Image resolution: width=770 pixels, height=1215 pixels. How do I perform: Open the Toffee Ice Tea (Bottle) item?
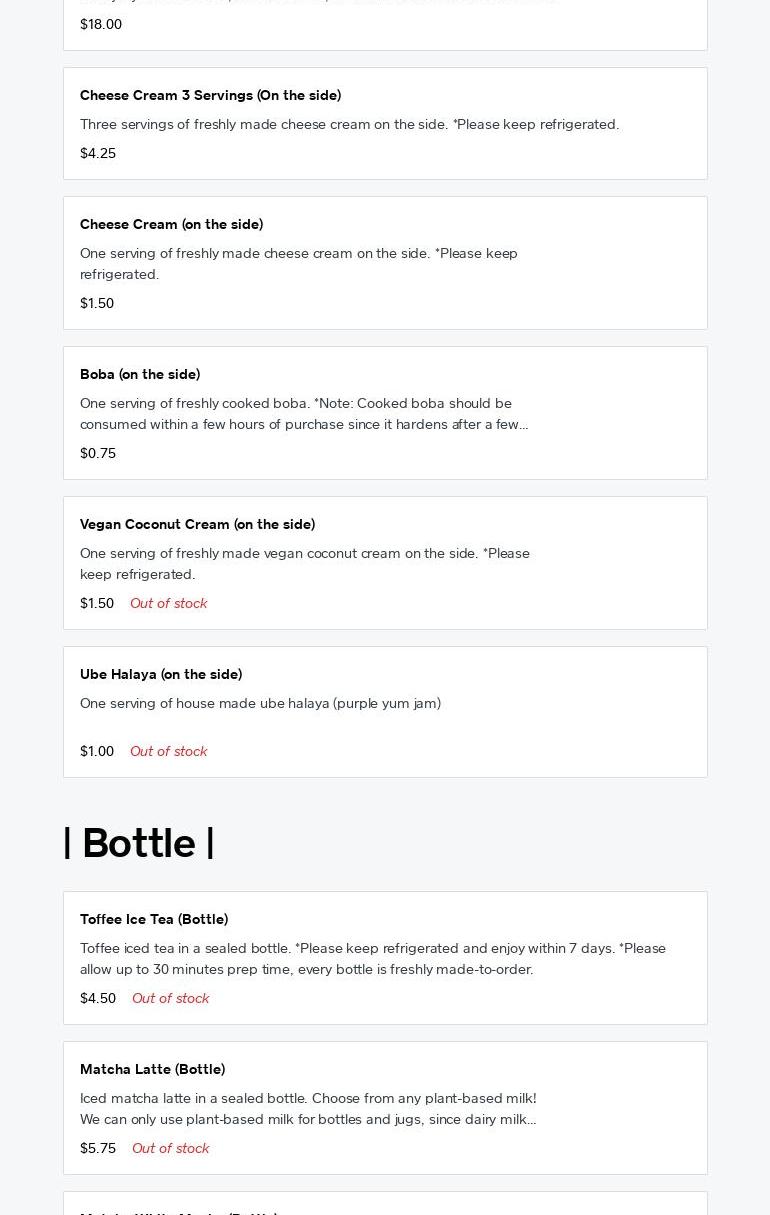[154, 919]
